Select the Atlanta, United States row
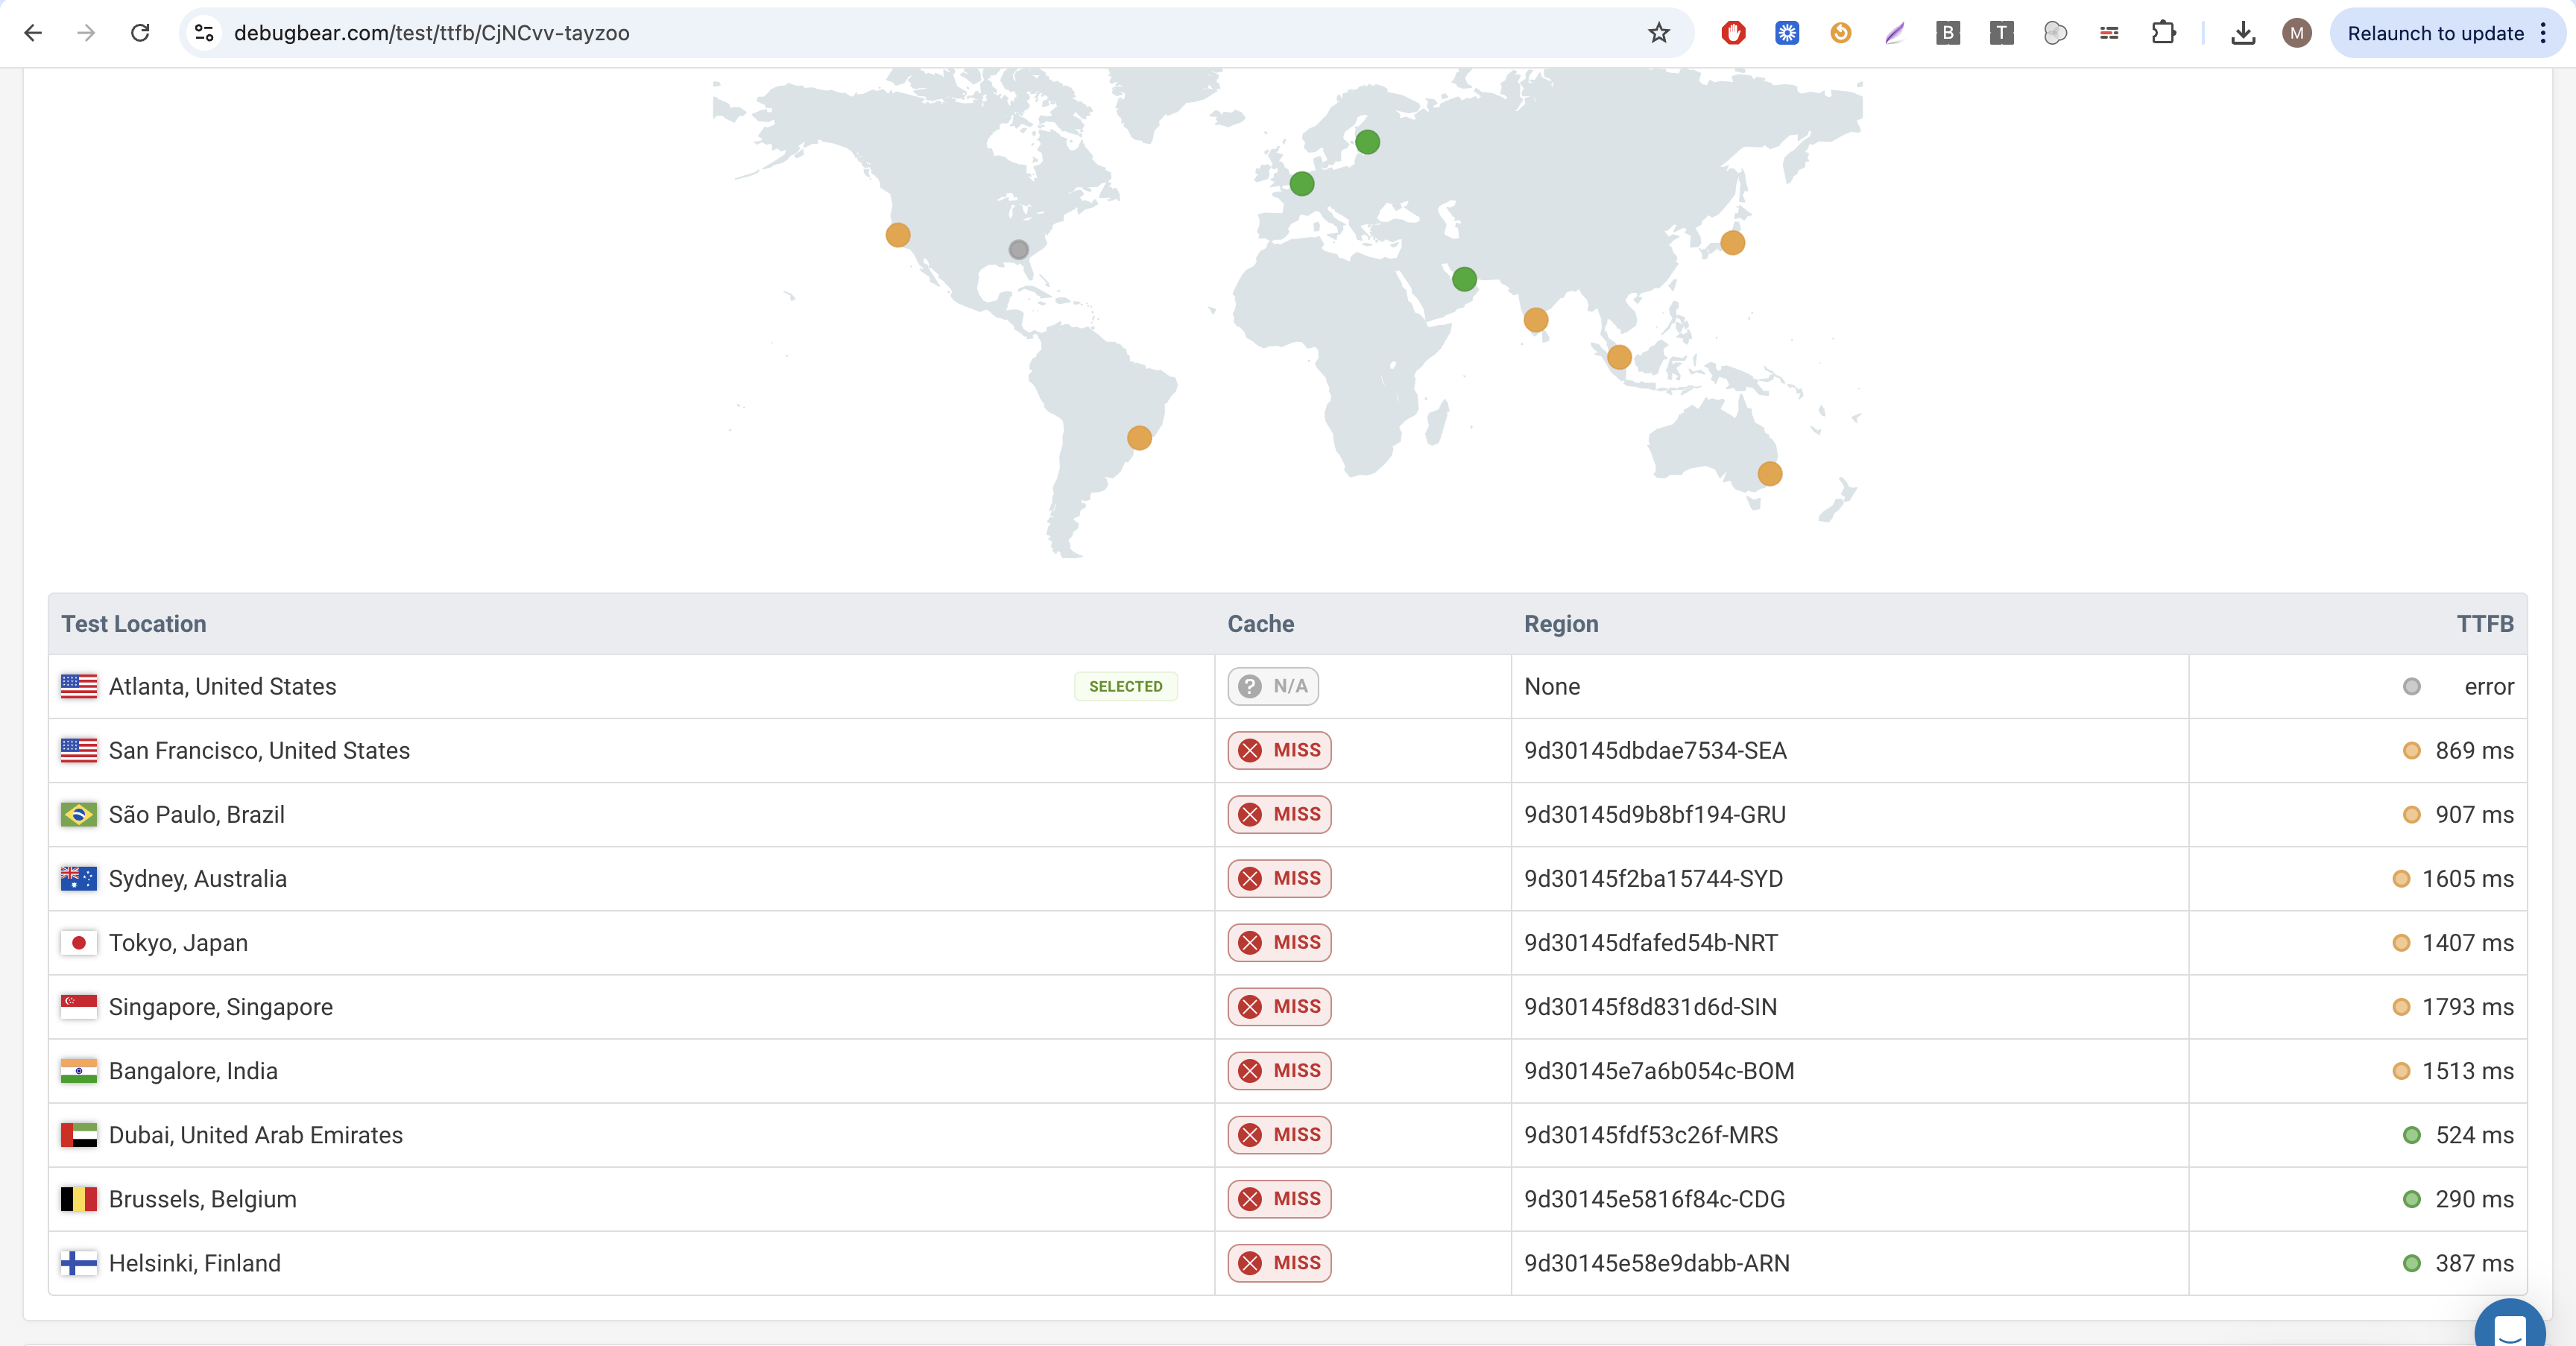The image size is (2576, 1346). tap(222, 687)
